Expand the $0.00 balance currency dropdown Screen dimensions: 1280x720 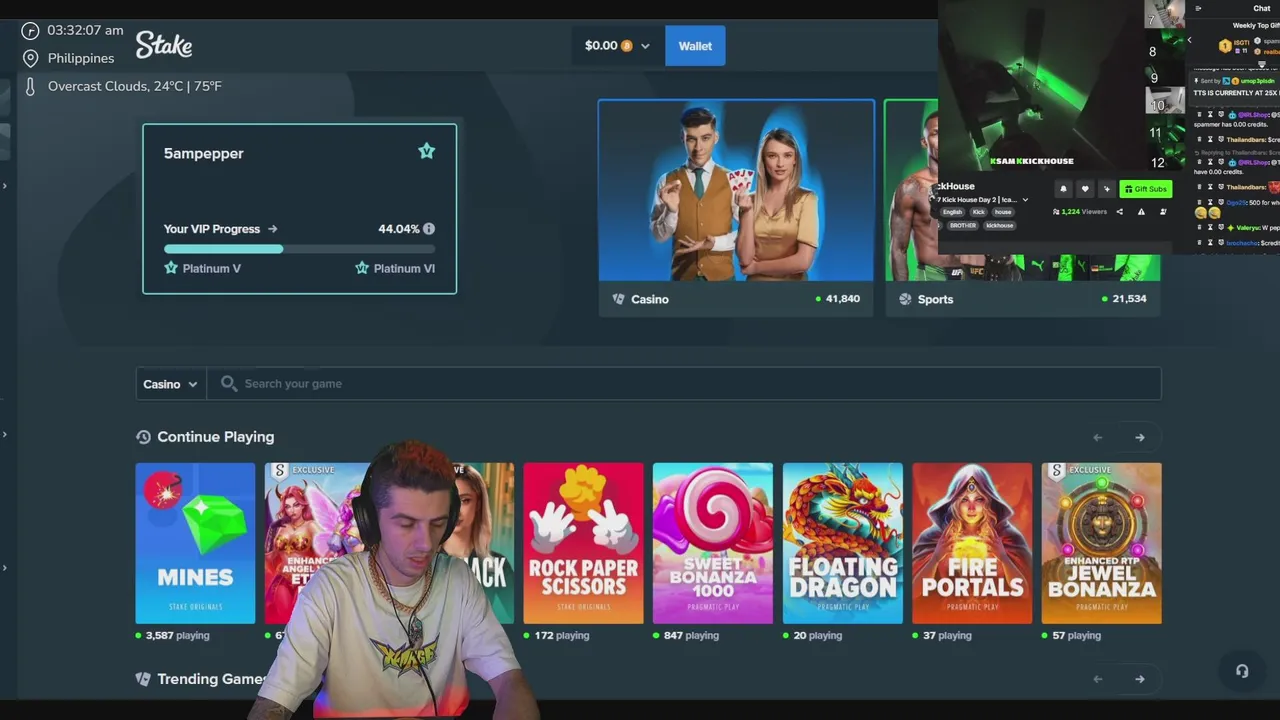tap(645, 46)
